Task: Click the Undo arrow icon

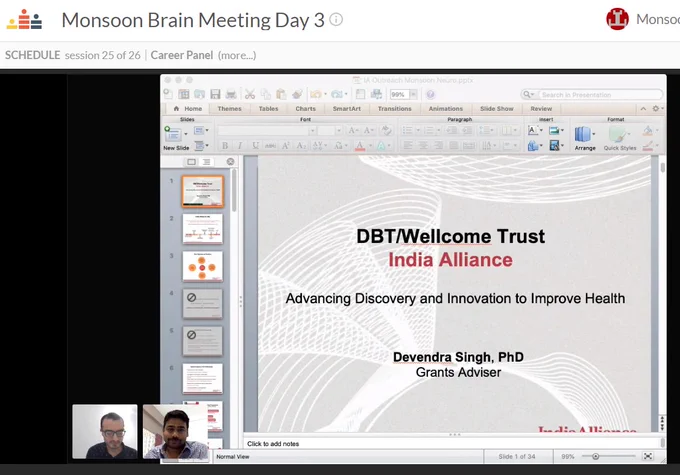Action: pos(316,94)
